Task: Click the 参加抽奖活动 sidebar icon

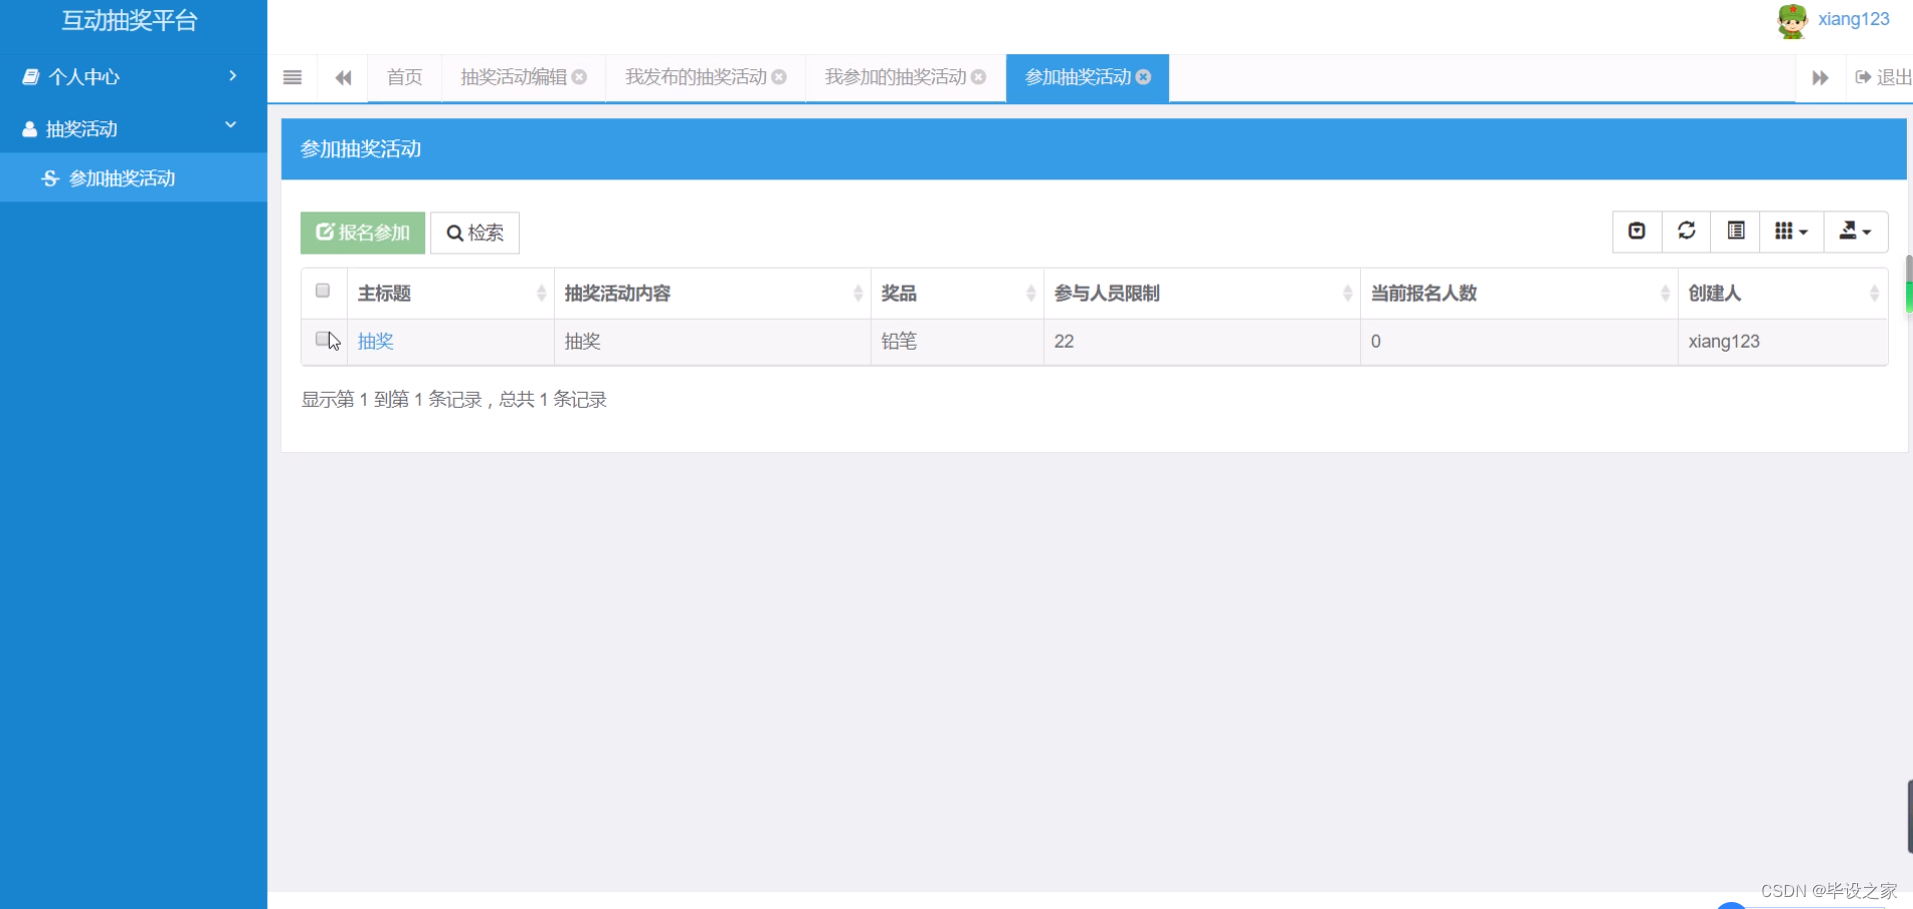Action: (x=49, y=178)
